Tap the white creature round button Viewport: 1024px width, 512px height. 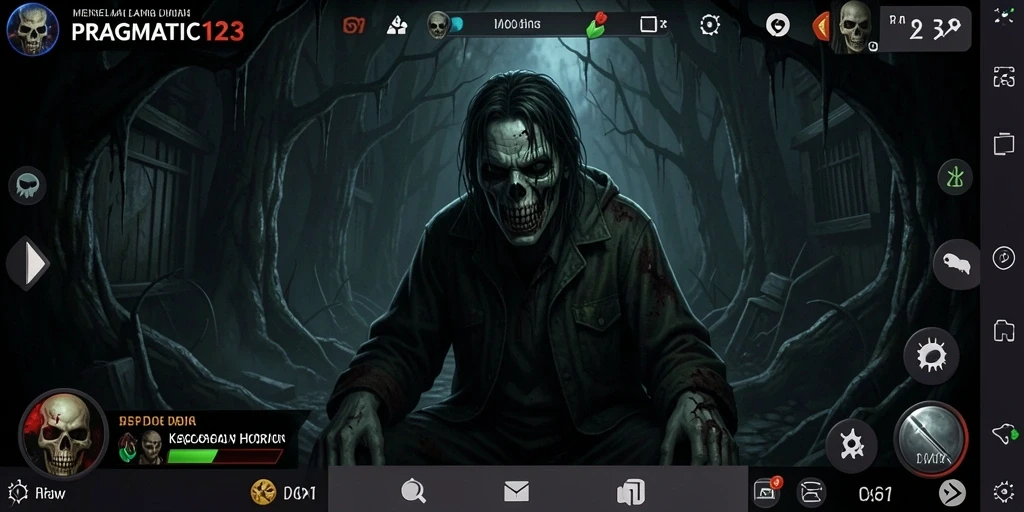(x=956, y=264)
